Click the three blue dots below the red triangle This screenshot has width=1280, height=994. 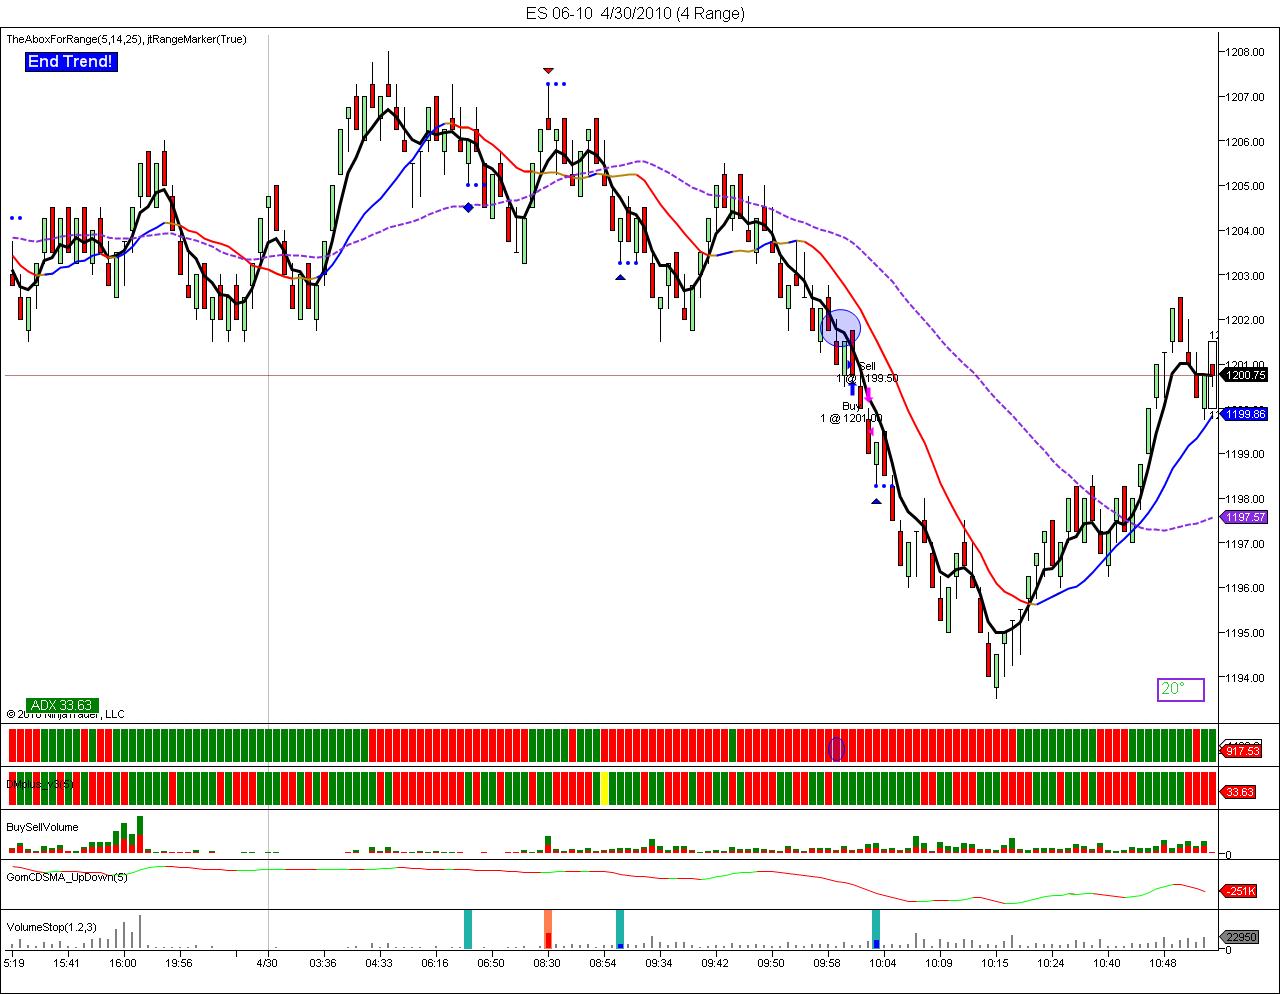tap(556, 84)
